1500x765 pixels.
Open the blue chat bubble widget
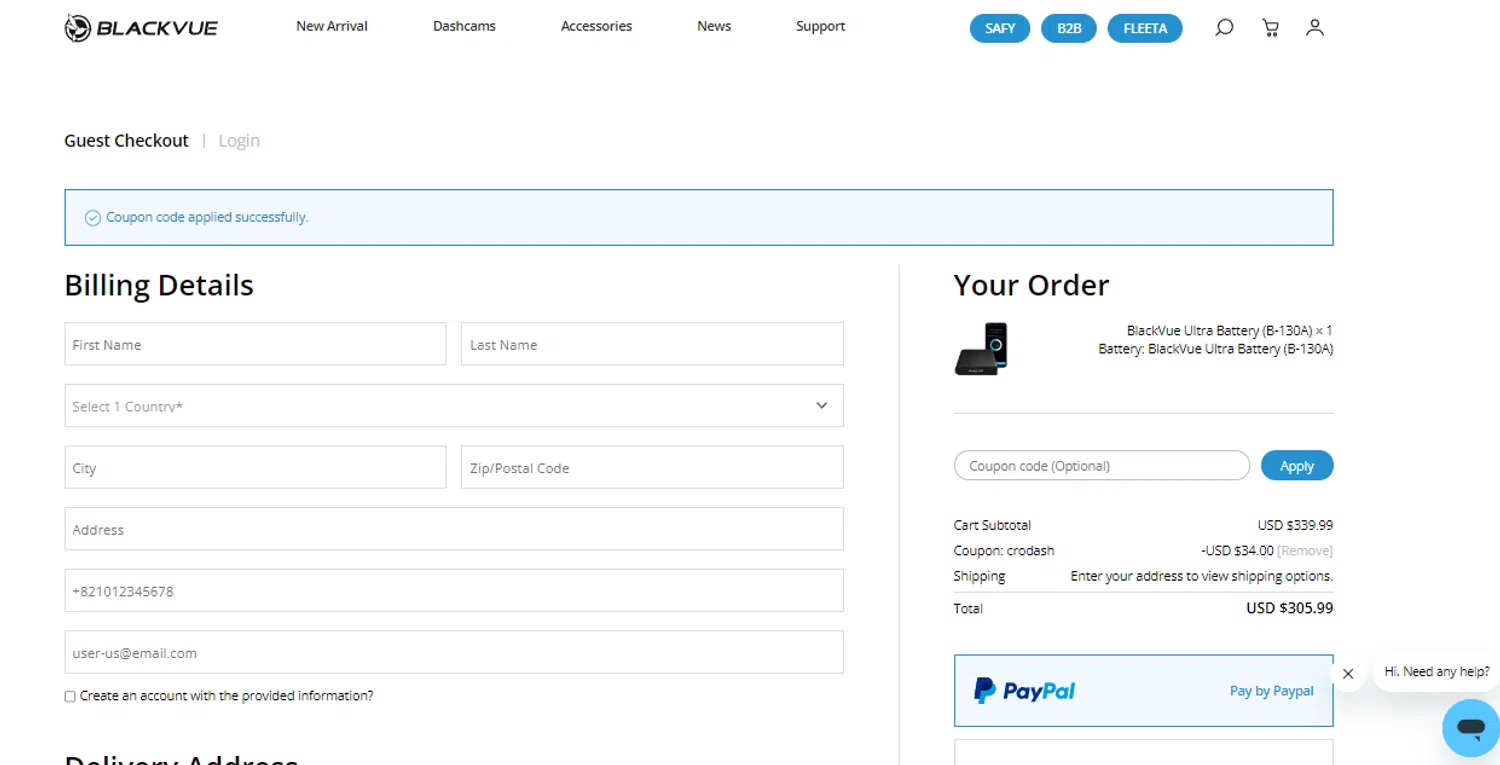pyautogui.click(x=1470, y=727)
